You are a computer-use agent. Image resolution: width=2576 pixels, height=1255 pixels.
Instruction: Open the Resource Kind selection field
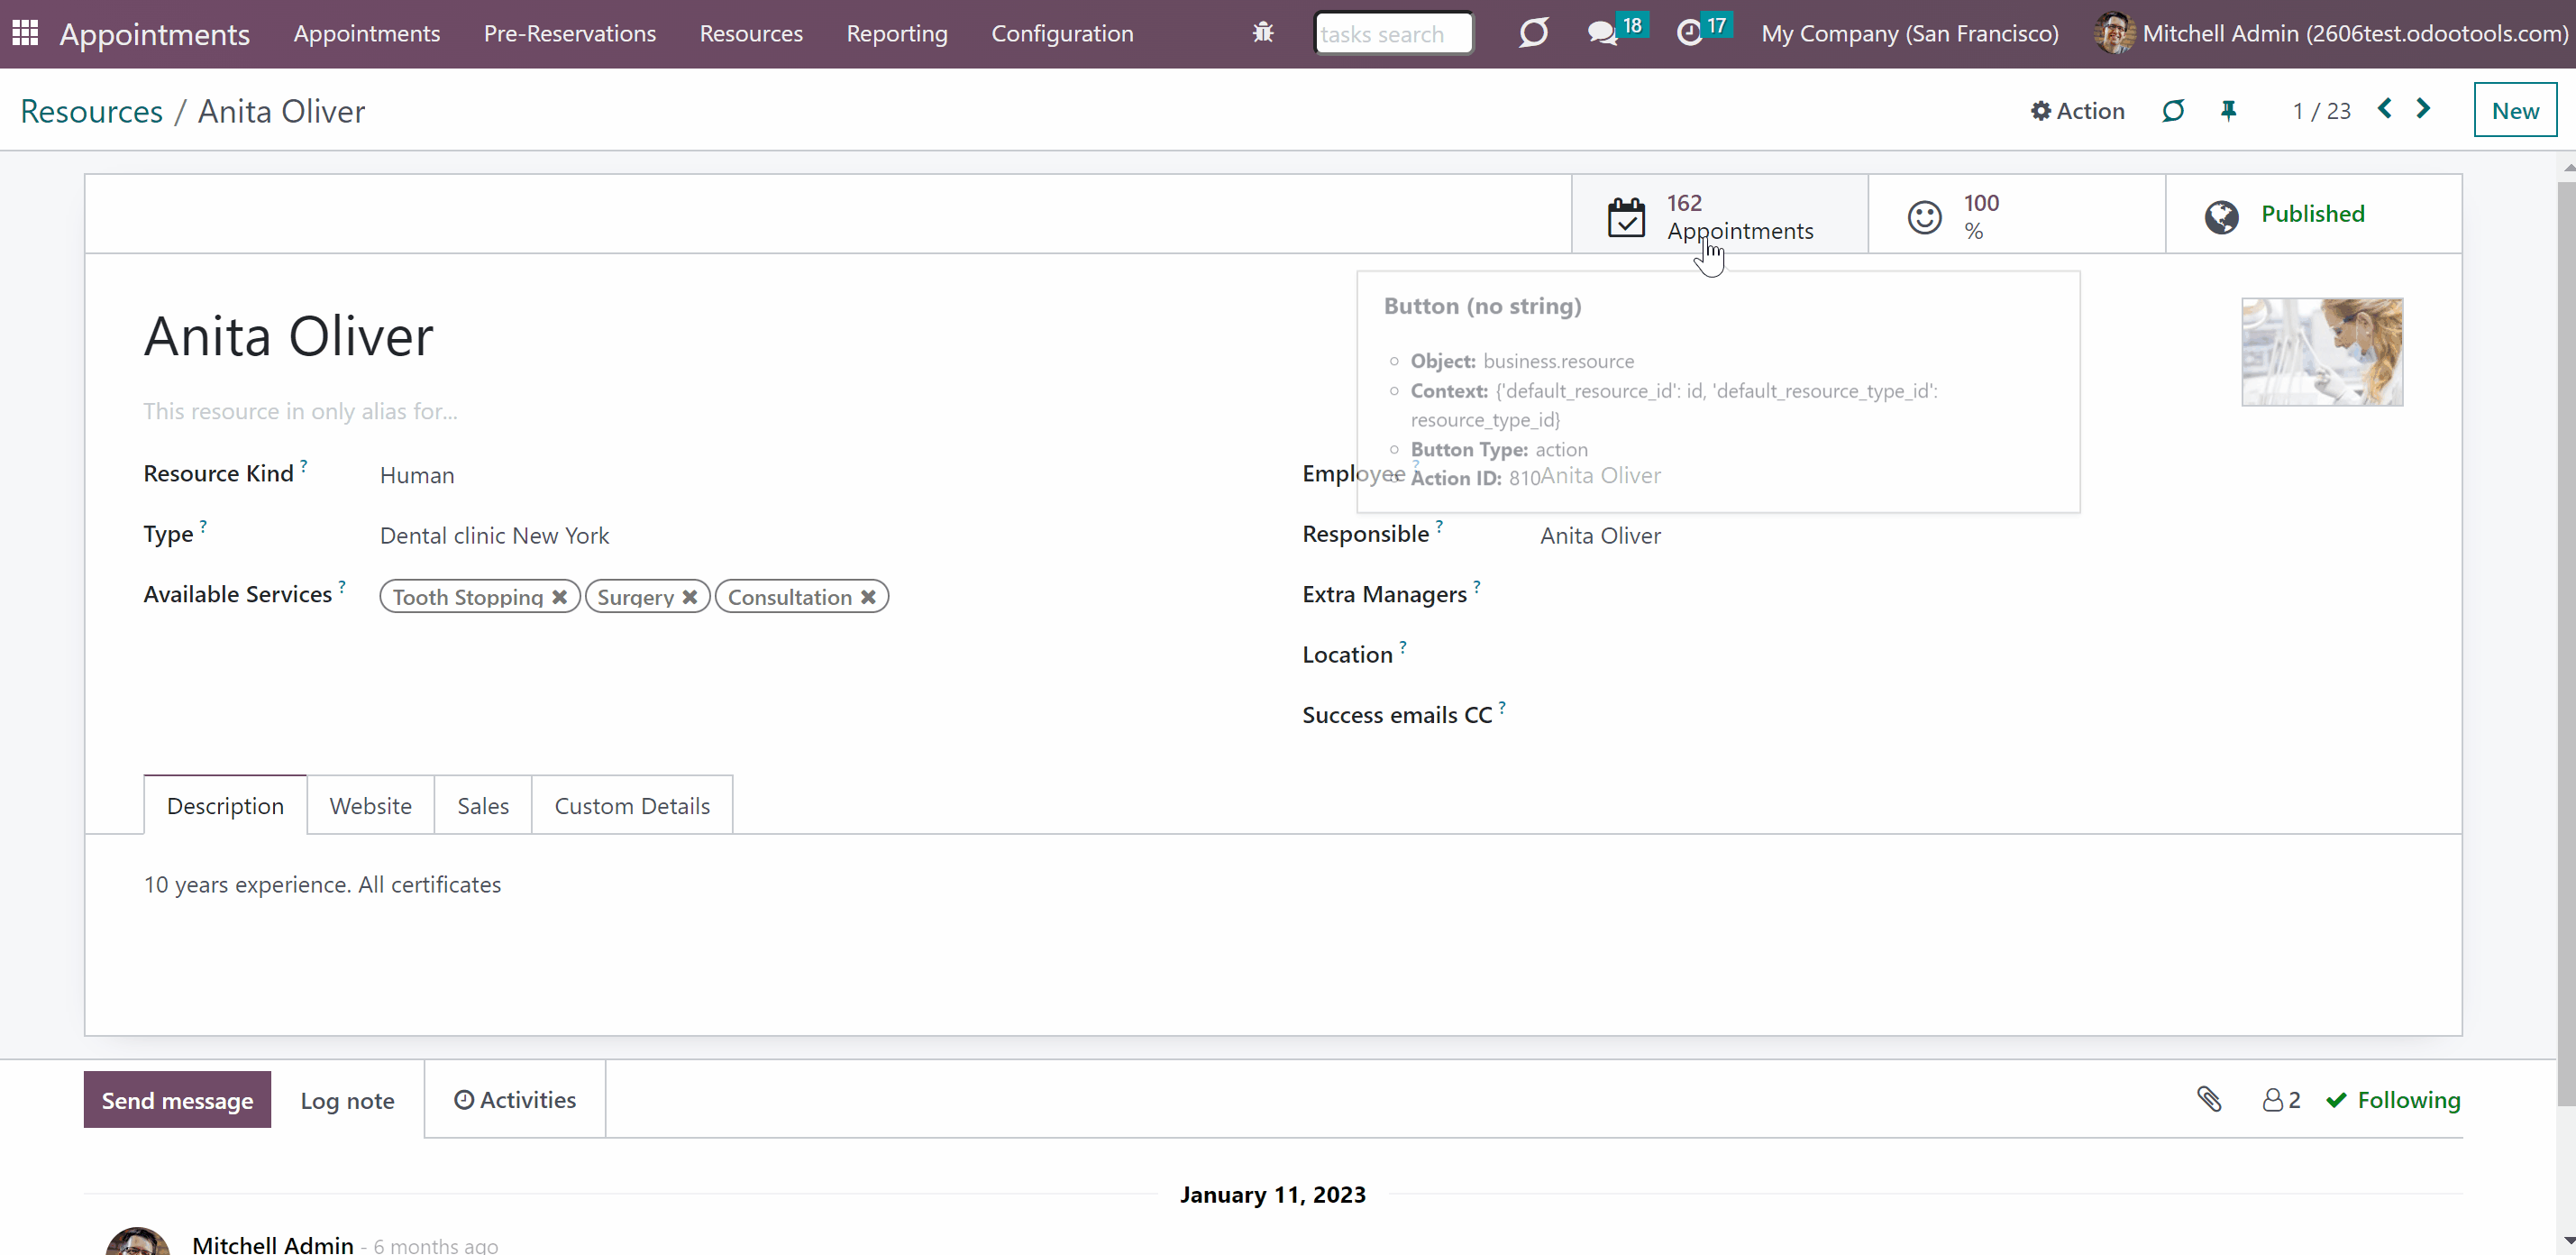coord(417,475)
